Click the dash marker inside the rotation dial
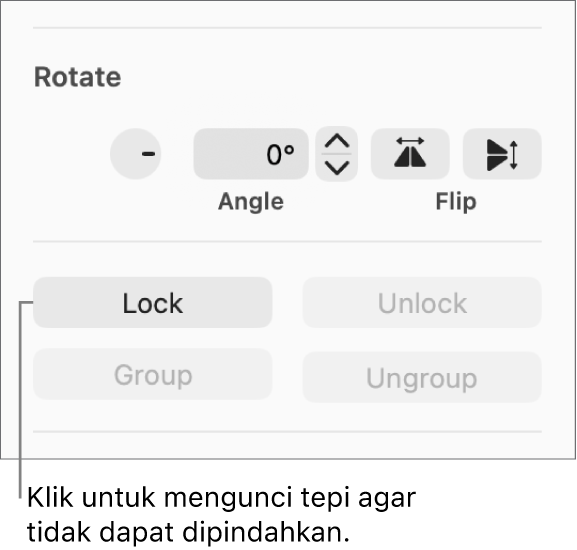Screen dimensions: 577x550 tap(148, 153)
